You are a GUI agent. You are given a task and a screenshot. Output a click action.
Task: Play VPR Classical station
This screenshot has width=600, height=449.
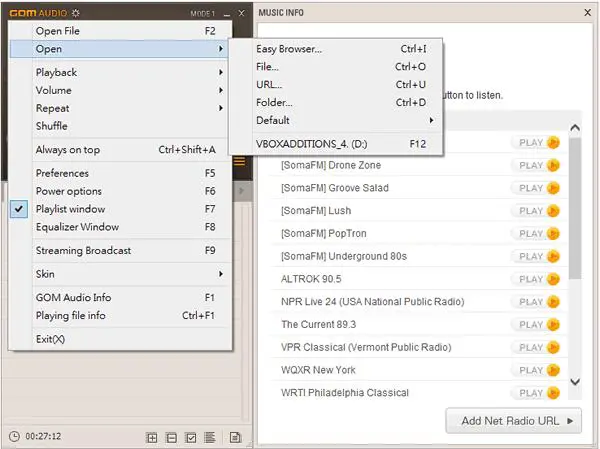coord(535,348)
